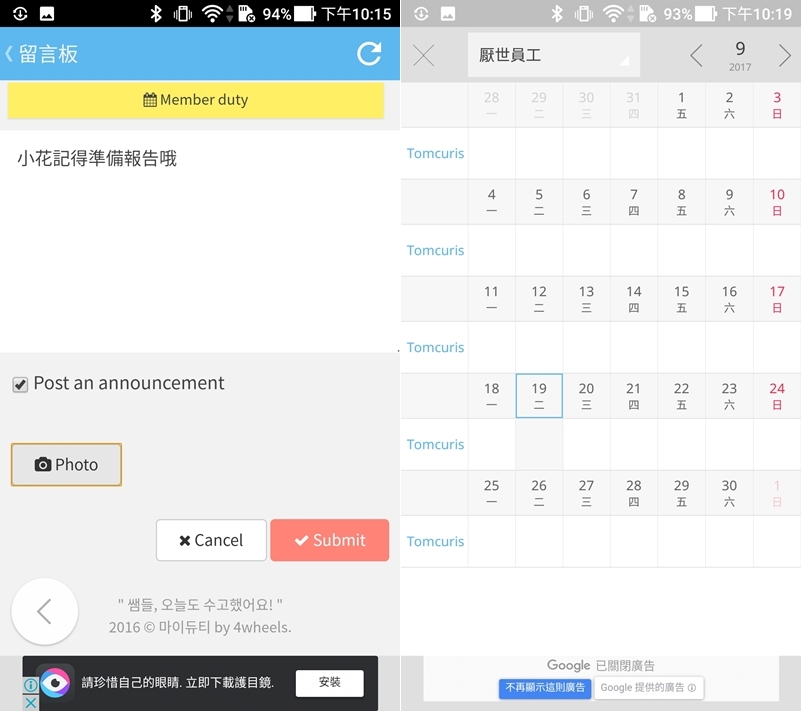Tap the sync notification icon in left status bar
Screen dimensions: 801x711
pyautogui.click(x=20, y=13)
